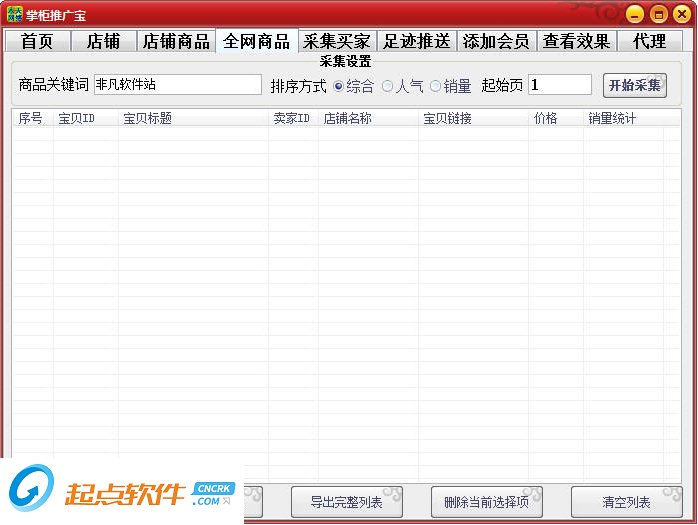The image size is (698, 525).
Task: Clear the list with the 清空列表 button
Action: pos(626,502)
